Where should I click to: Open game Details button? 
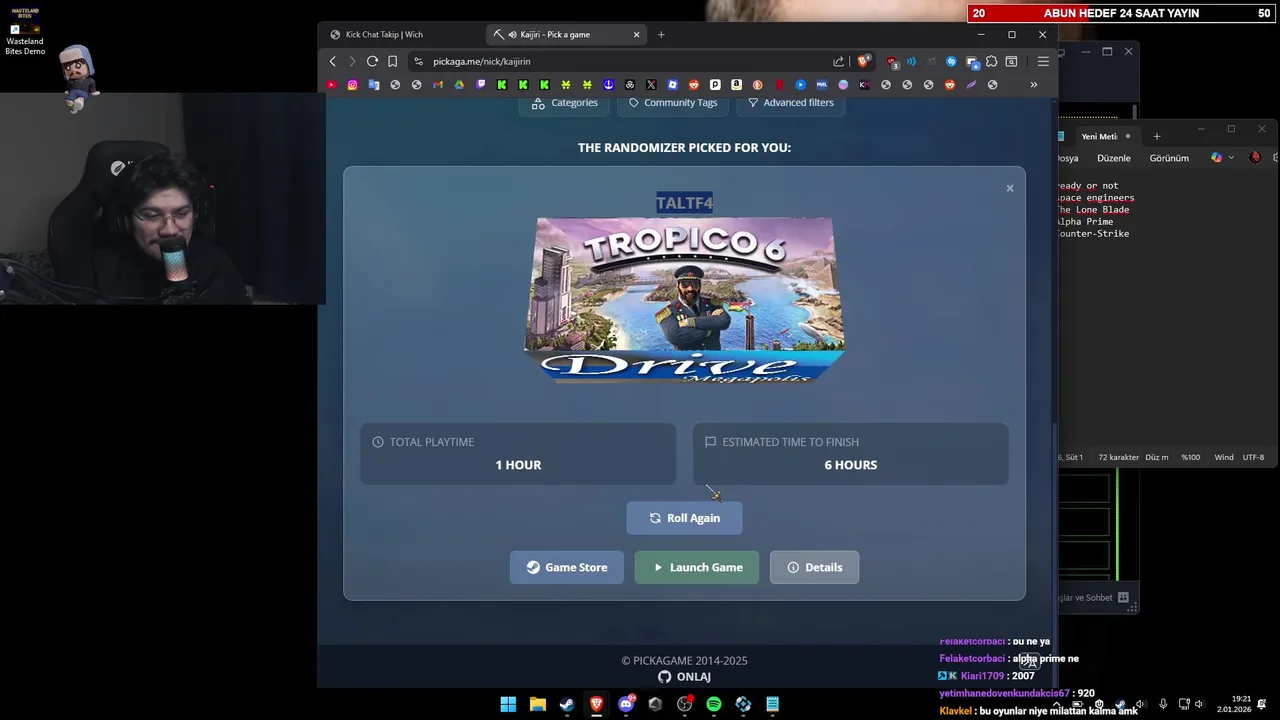pyautogui.click(x=814, y=567)
